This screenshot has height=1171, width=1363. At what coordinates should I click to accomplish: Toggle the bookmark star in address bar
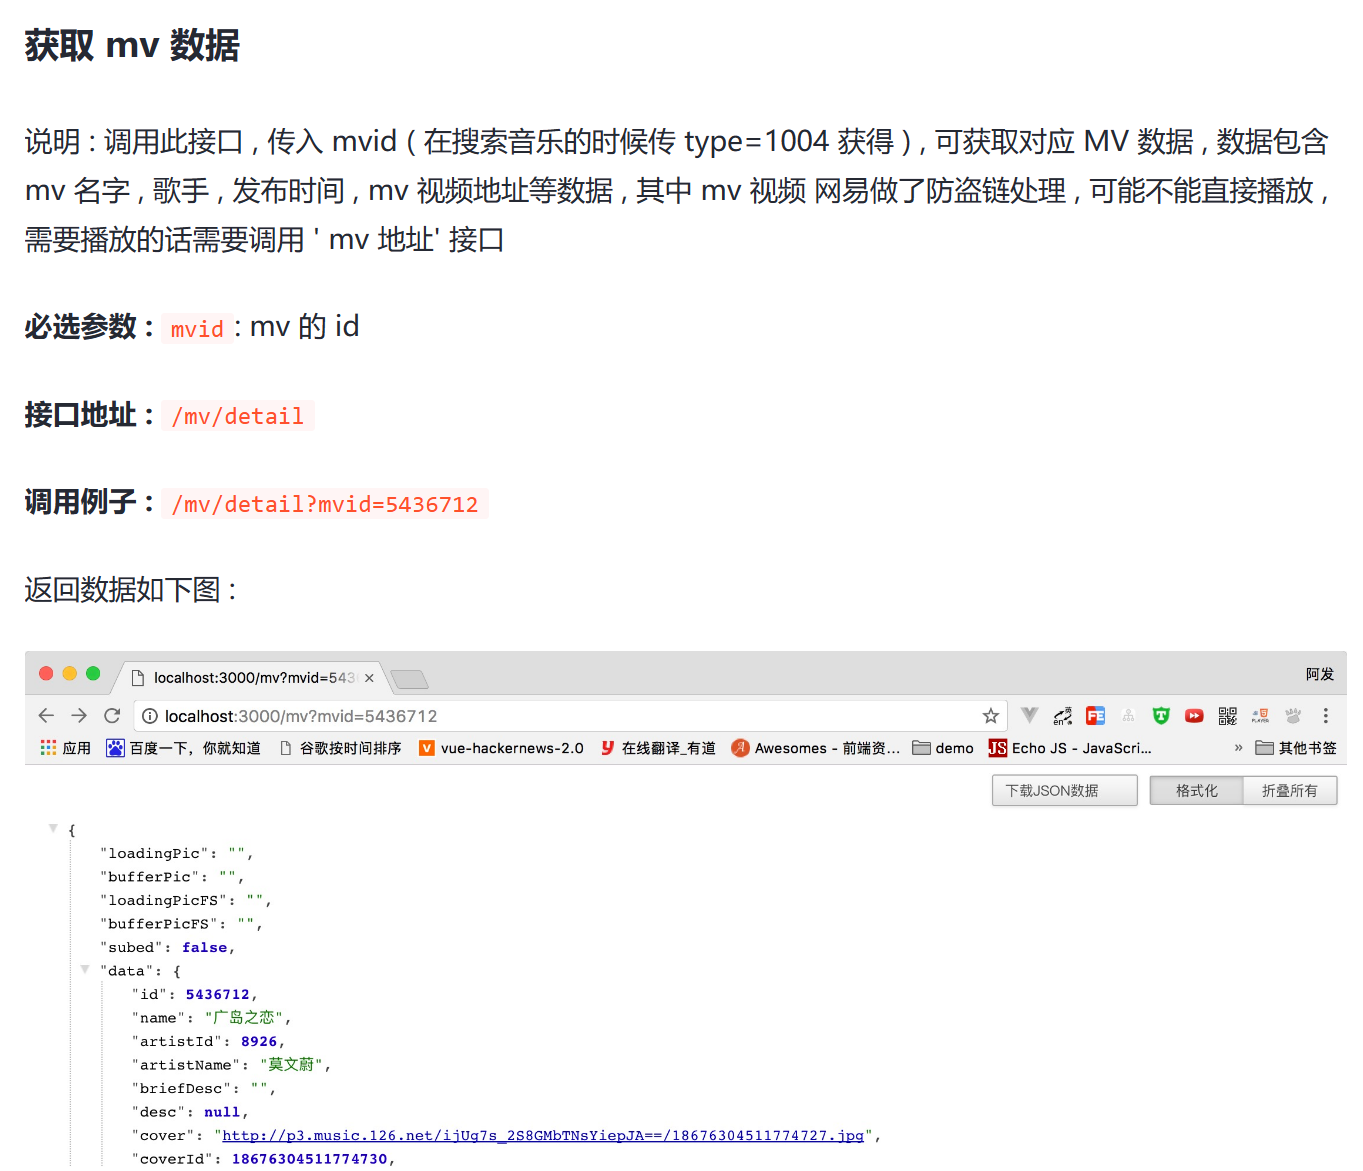pyautogui.click(x=989, y=715)
